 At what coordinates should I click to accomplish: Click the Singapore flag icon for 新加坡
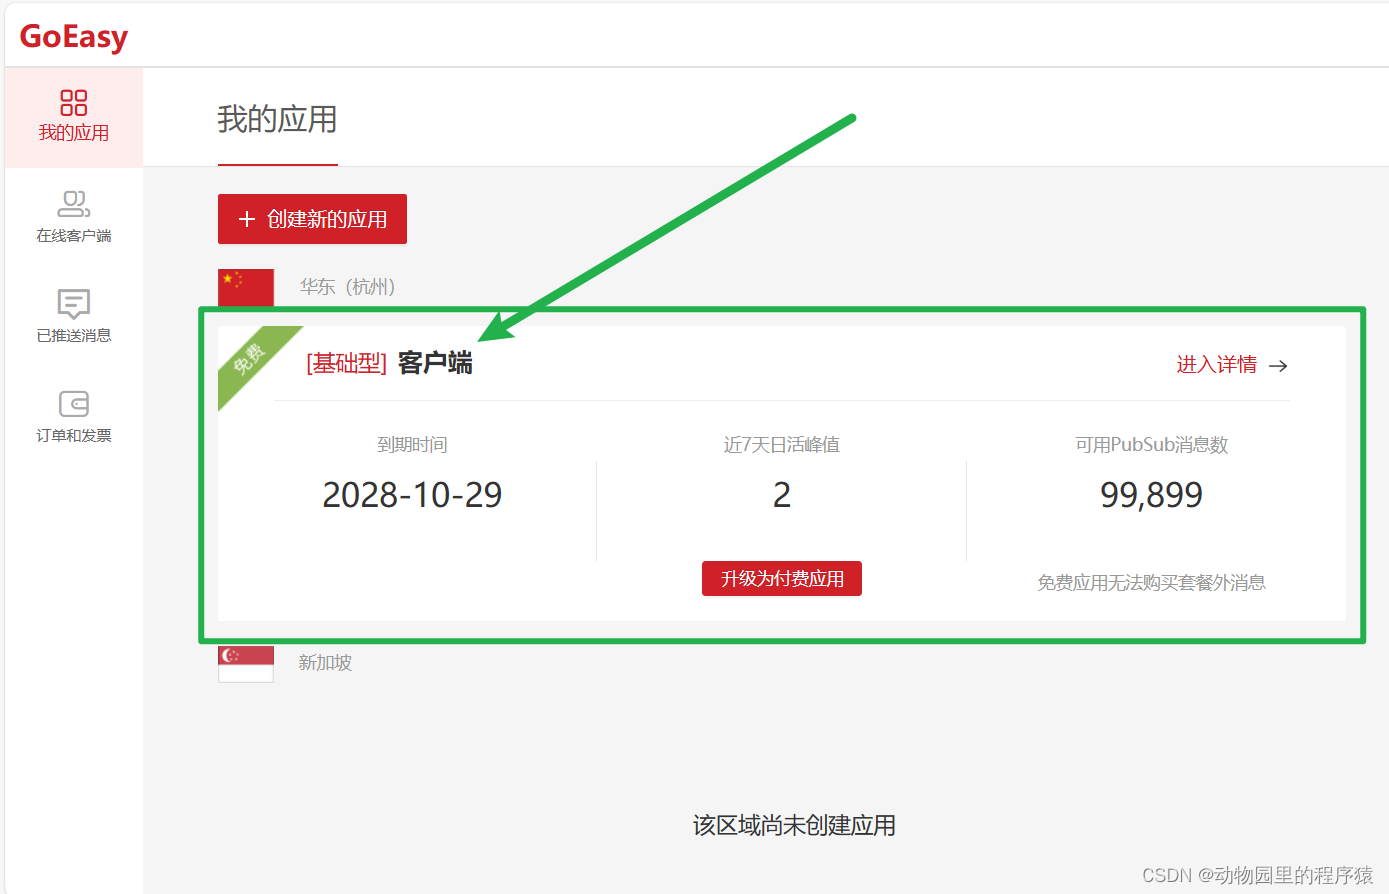pyautogui.click(x=245, y=662)
